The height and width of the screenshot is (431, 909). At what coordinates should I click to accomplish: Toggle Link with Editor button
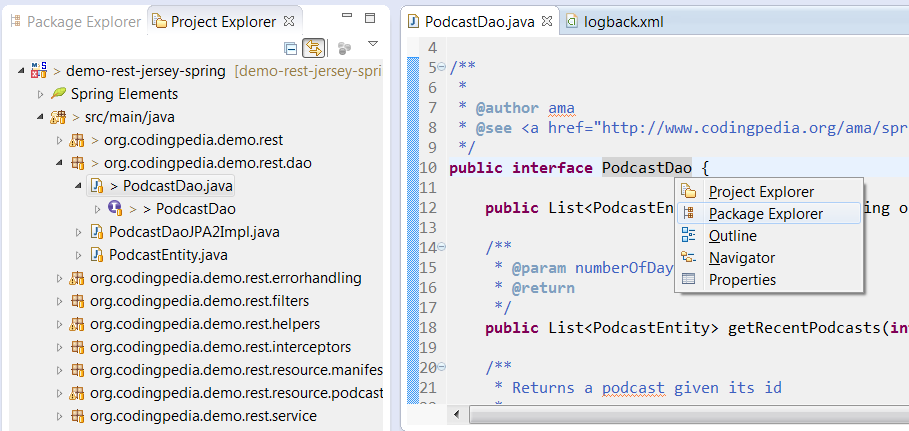tap(314, 48)
